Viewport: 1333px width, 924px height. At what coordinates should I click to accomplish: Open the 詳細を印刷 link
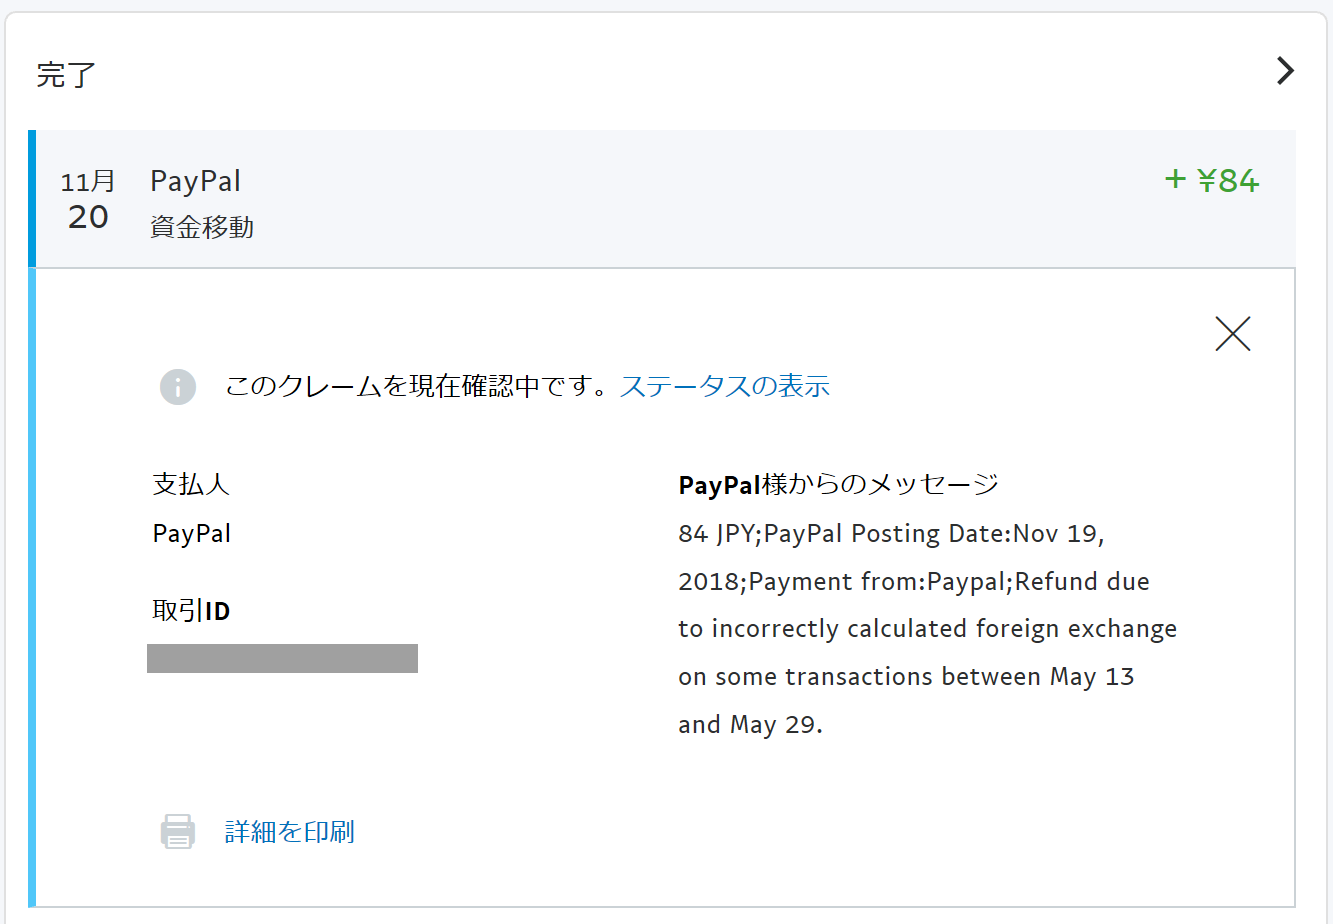[289, 832]
